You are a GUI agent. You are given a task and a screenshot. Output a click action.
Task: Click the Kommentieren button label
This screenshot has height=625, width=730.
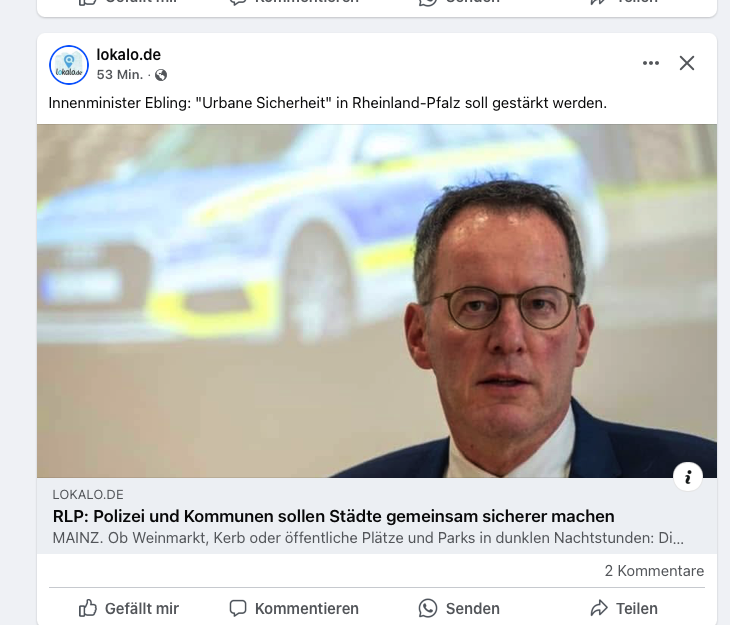click(x=307, y=608)
